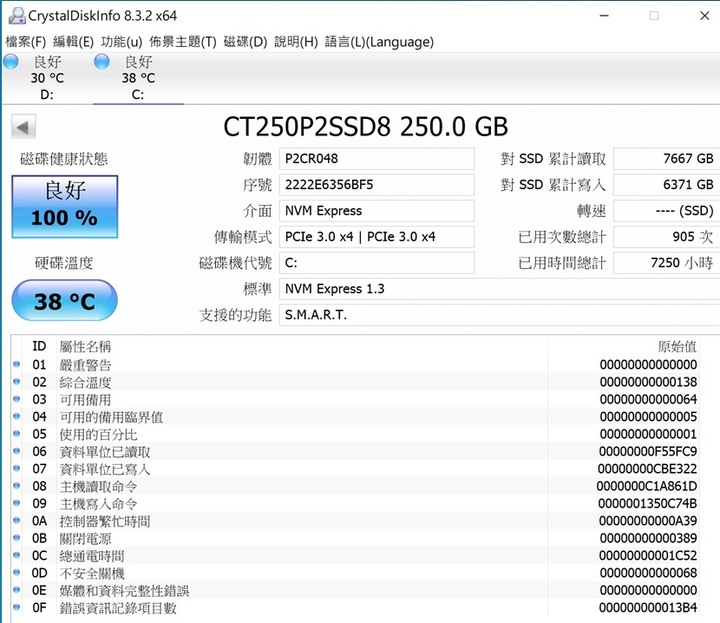Click the status dot for attribute 05
The image size is (720, 623).
pos(17,434)
